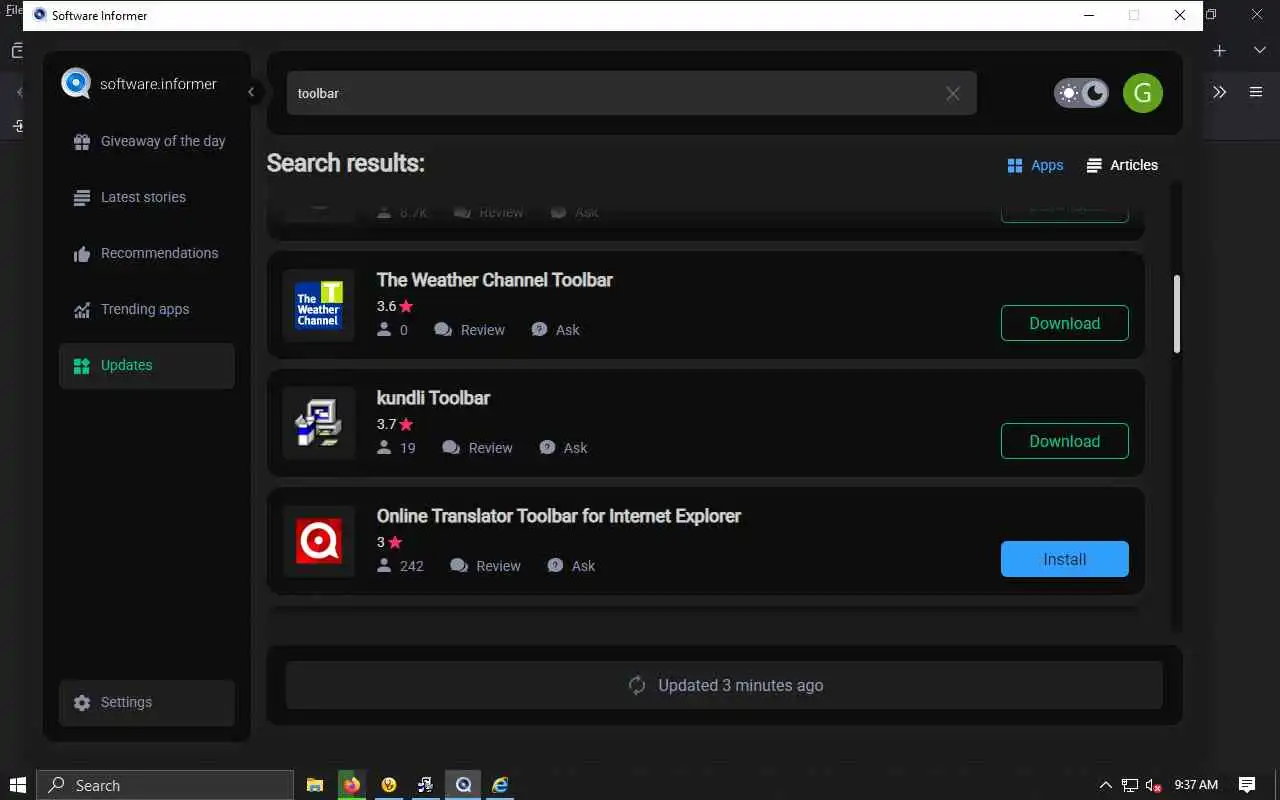Click the Latest stories list icon

point(82,198)
